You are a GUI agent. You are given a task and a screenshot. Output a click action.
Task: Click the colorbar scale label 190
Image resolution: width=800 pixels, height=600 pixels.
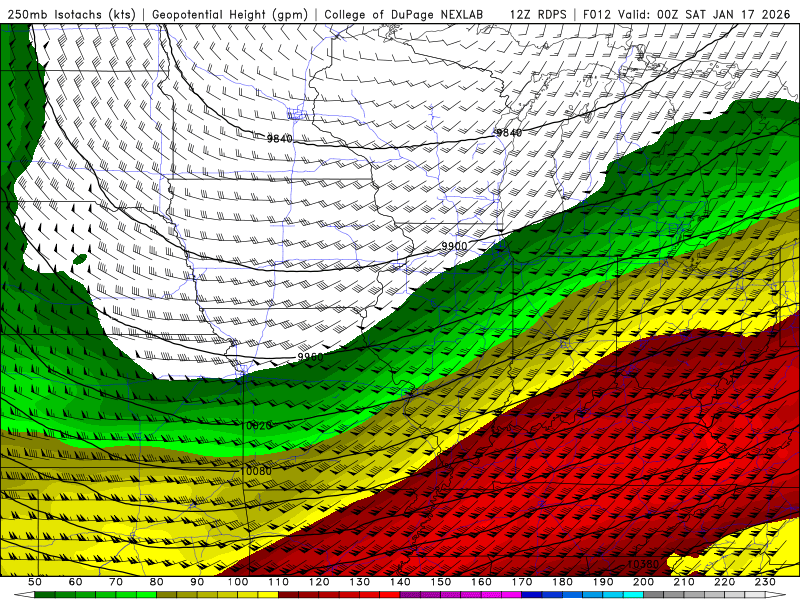(x=603, y=582)
